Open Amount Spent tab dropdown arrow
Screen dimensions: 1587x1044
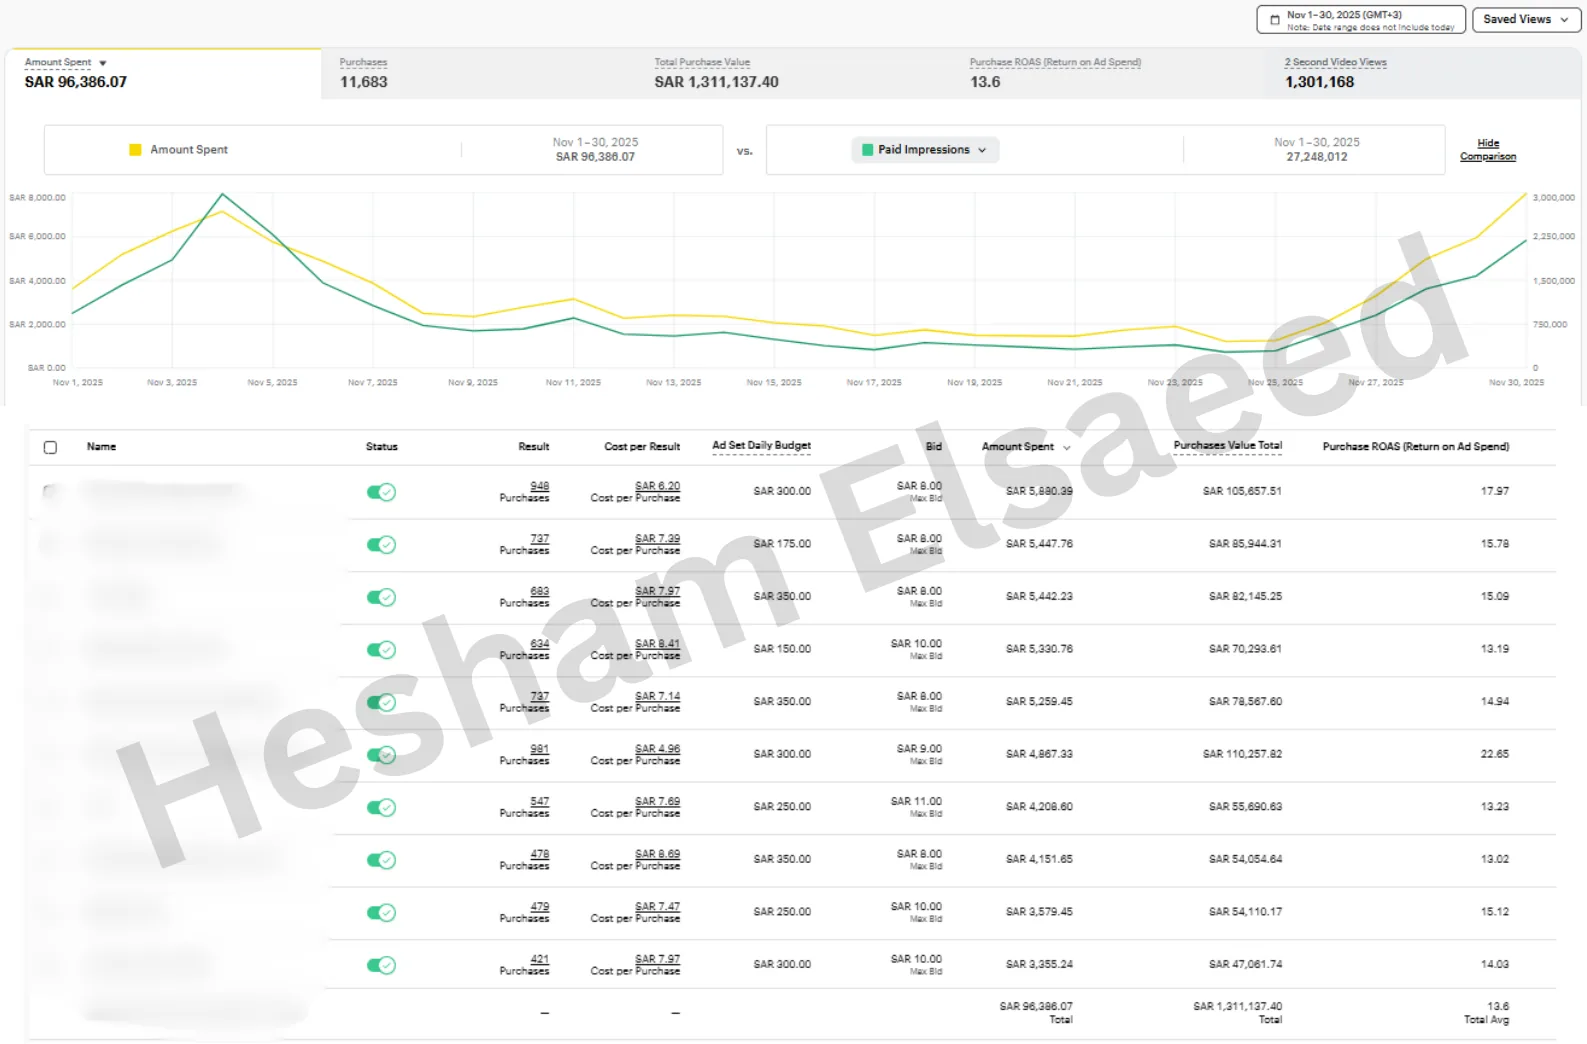(x=103, y=63)
